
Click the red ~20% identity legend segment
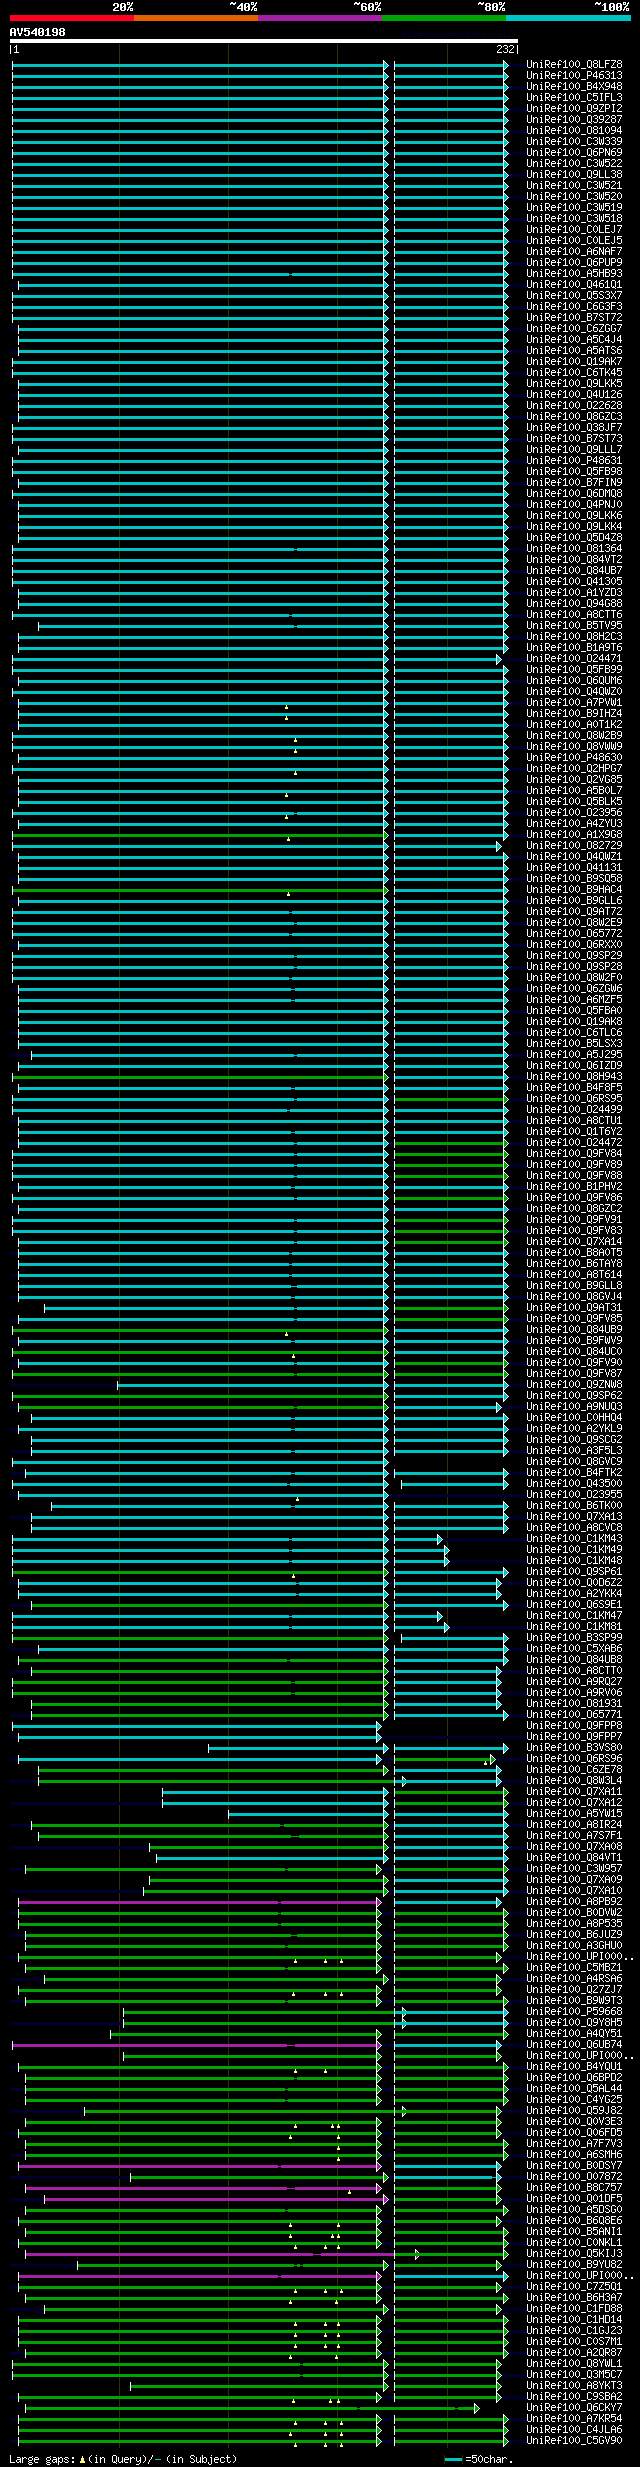coord(71,18)
